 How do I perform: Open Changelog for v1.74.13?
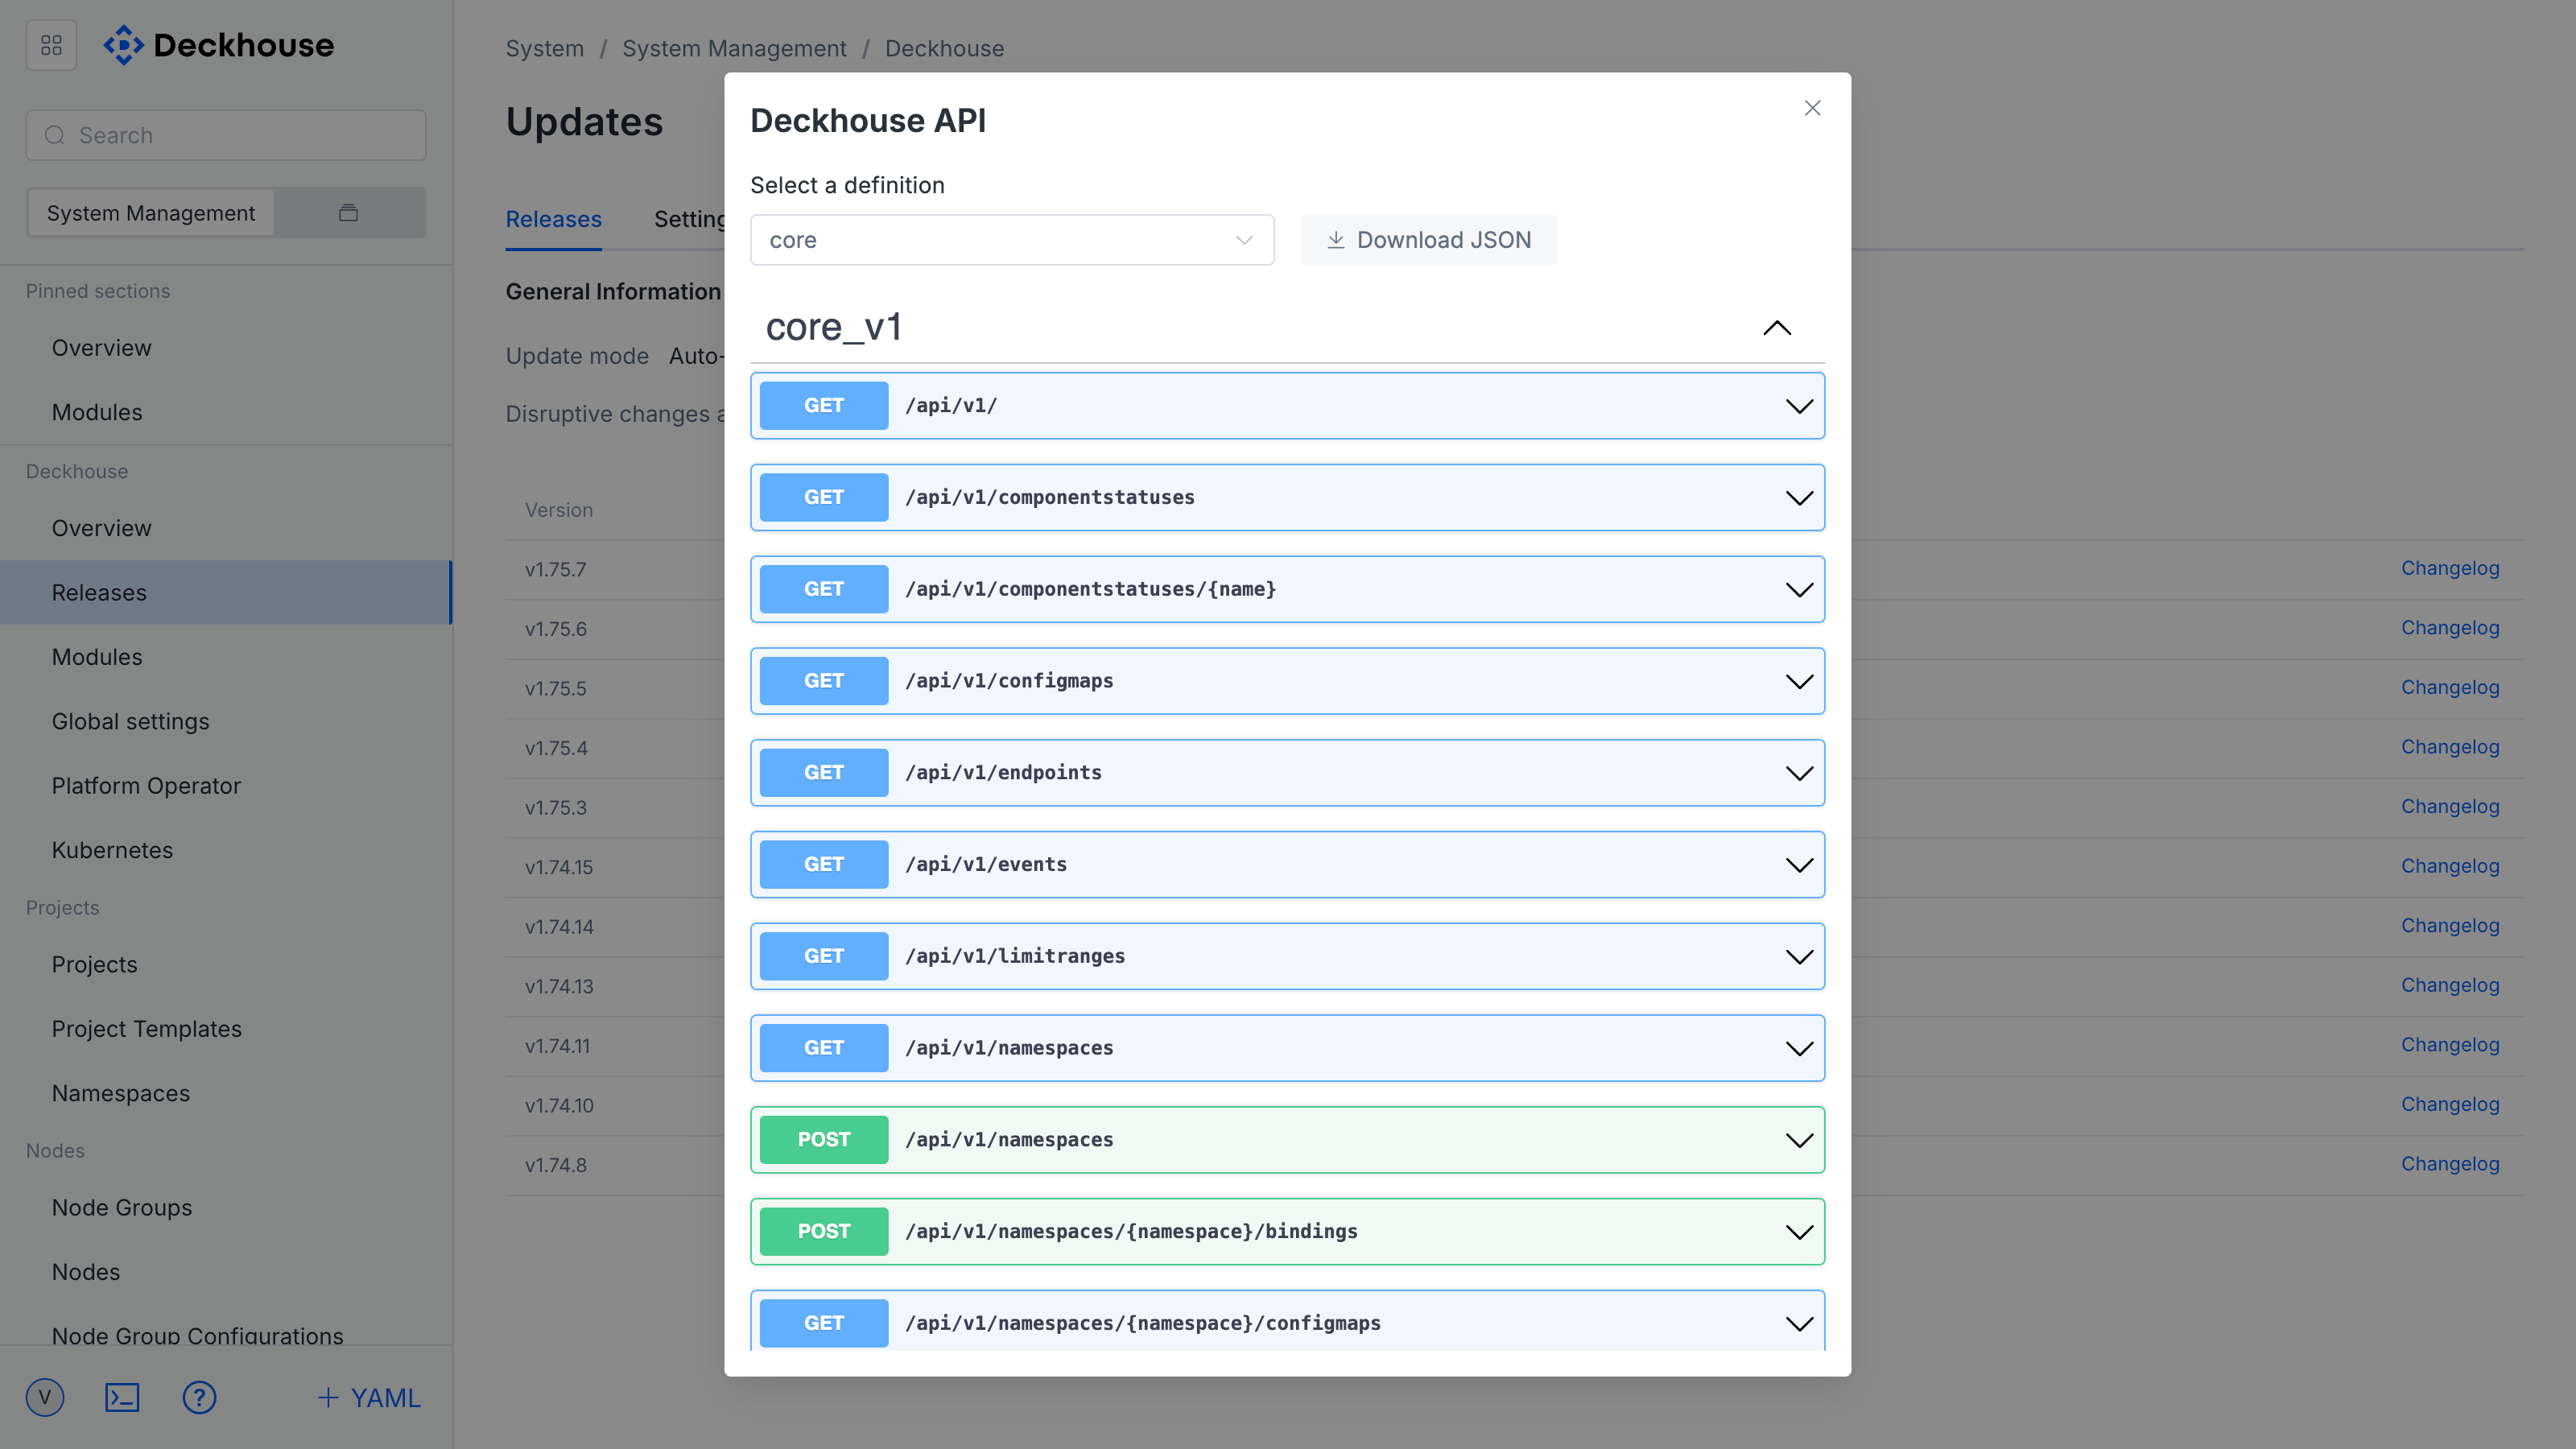coord(2450,985)
